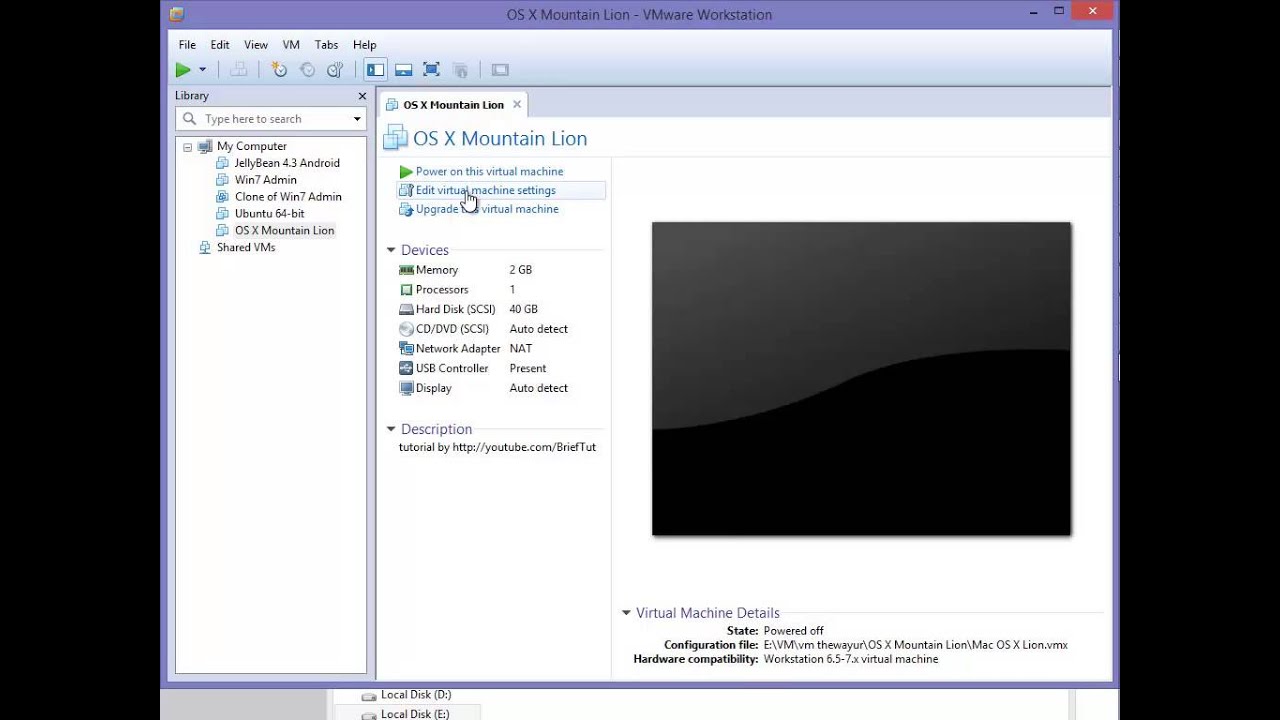Open the snapshot manager toolbar icon

[x=335, y=70]
